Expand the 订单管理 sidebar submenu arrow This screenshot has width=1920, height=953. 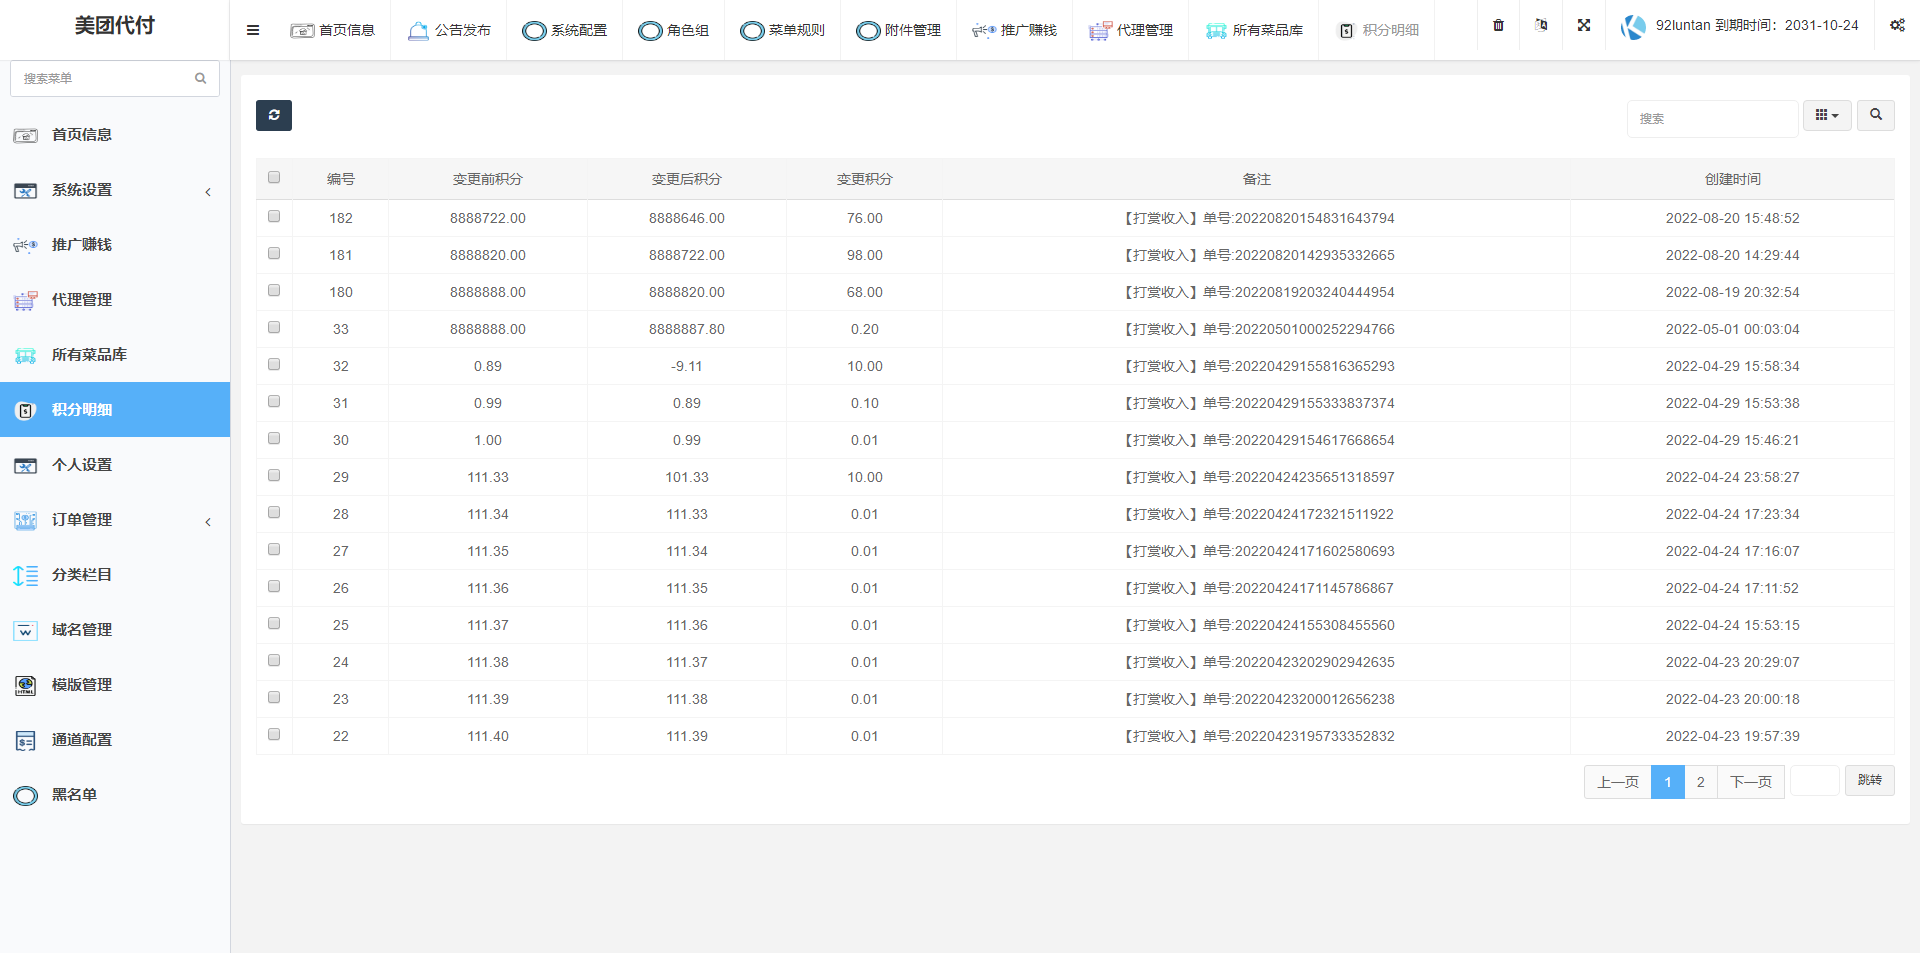tap(208, 521)
